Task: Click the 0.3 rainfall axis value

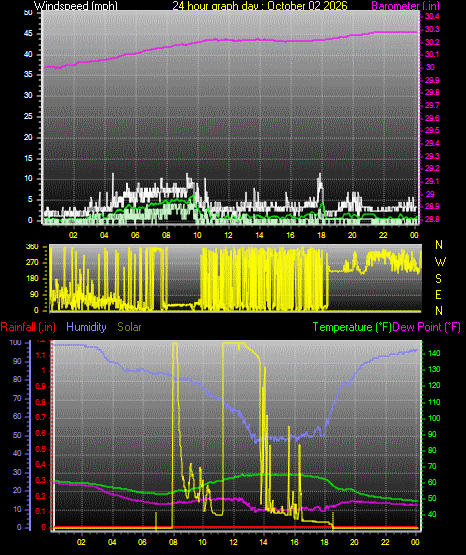Action: [41, 480]
